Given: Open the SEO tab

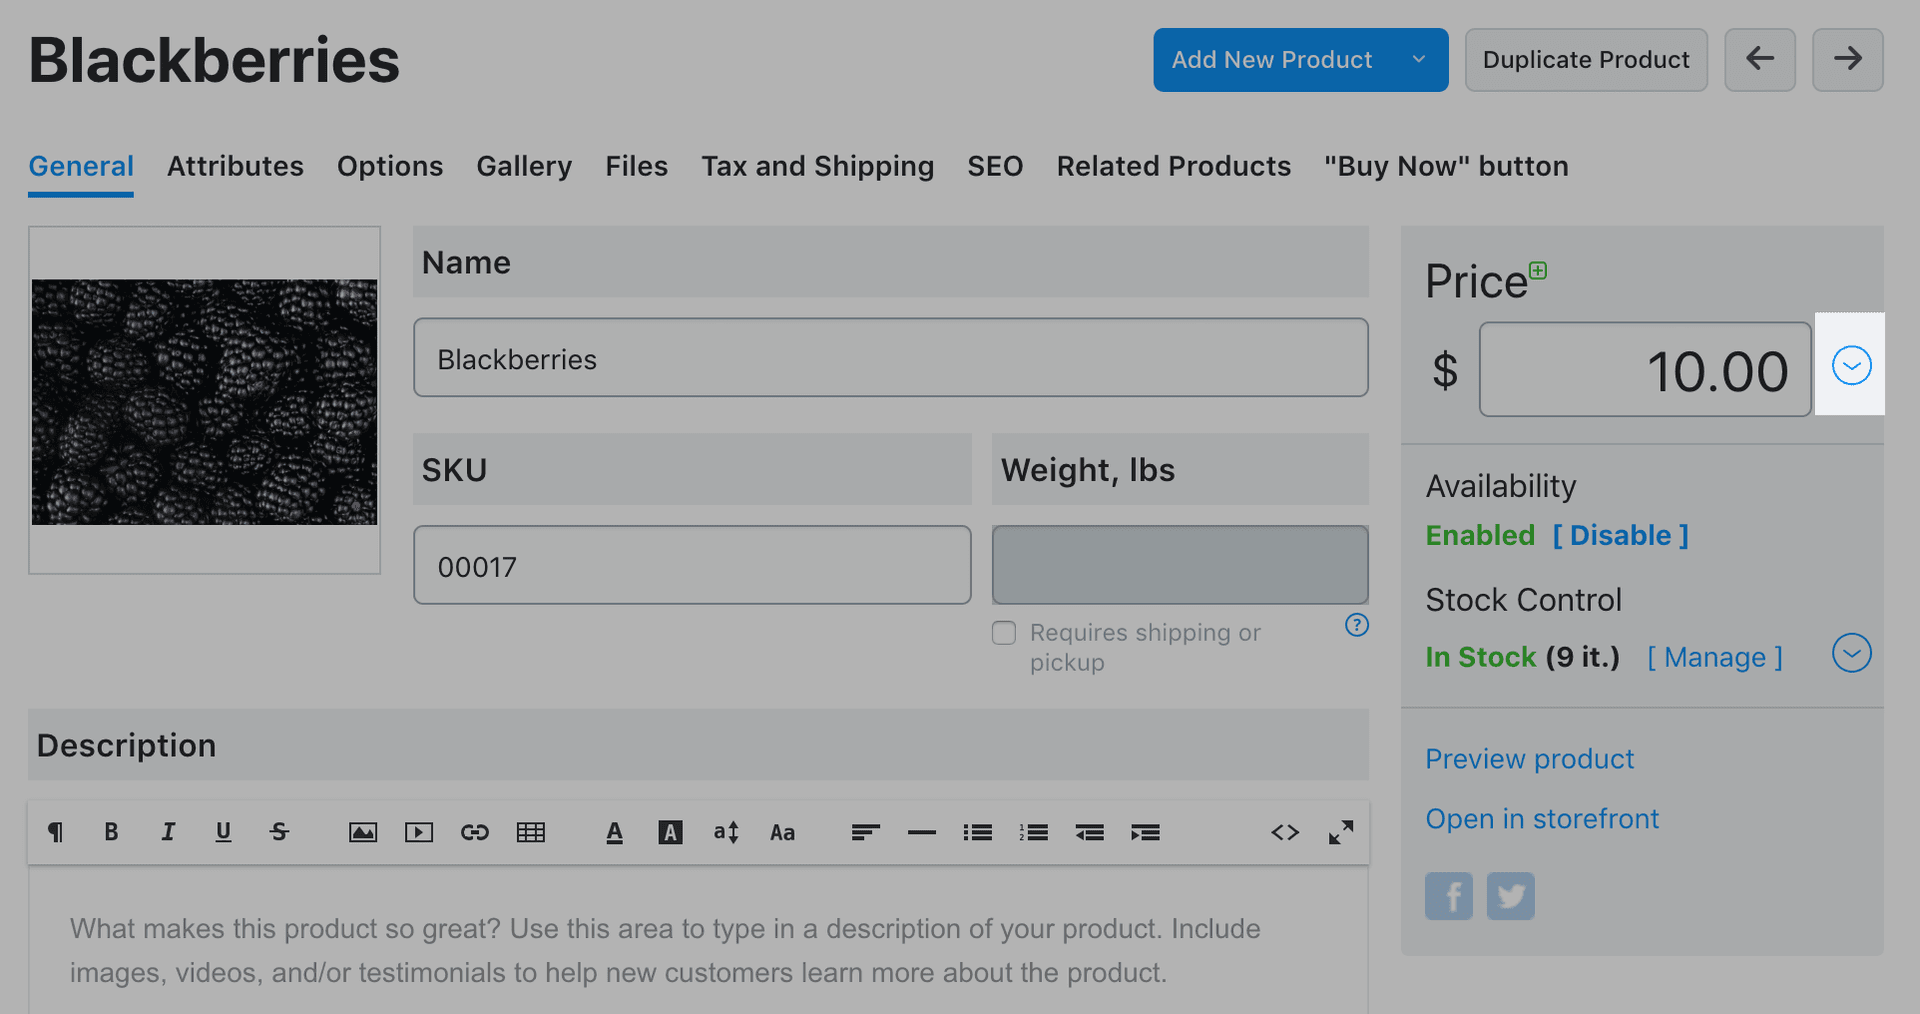Looking at the screenshot, I should [x=995, y=166].
